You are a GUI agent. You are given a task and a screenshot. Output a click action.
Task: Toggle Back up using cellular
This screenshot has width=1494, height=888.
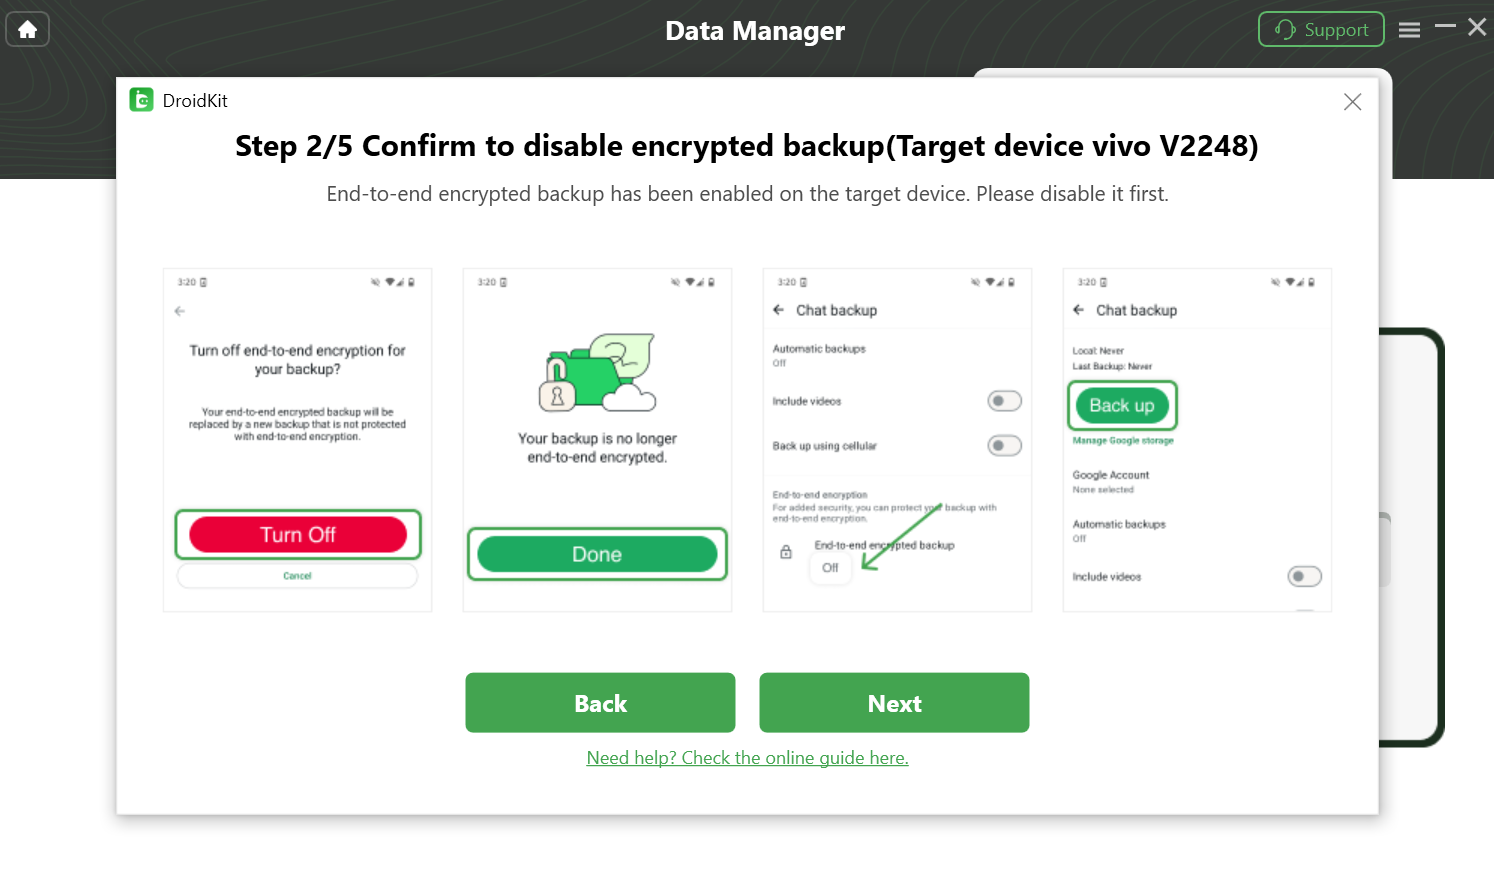click(1004, 445)
